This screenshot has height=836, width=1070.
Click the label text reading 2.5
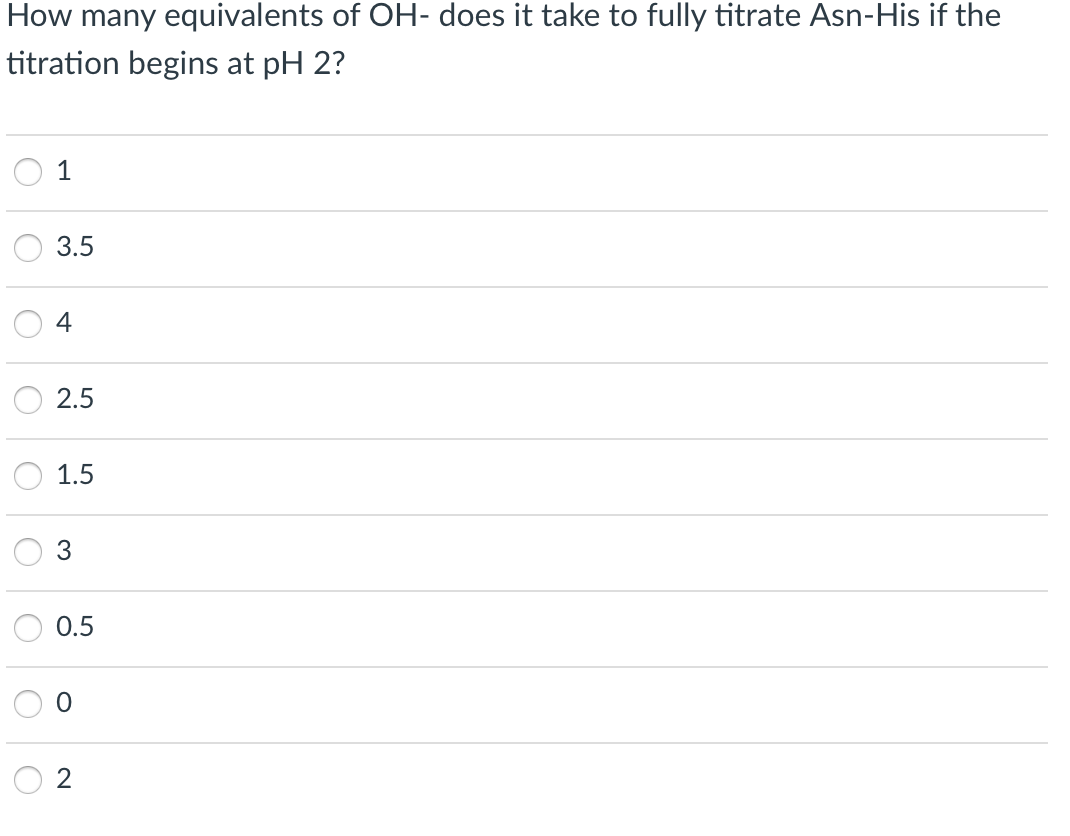pyautogui.click(x=75, y=399)
